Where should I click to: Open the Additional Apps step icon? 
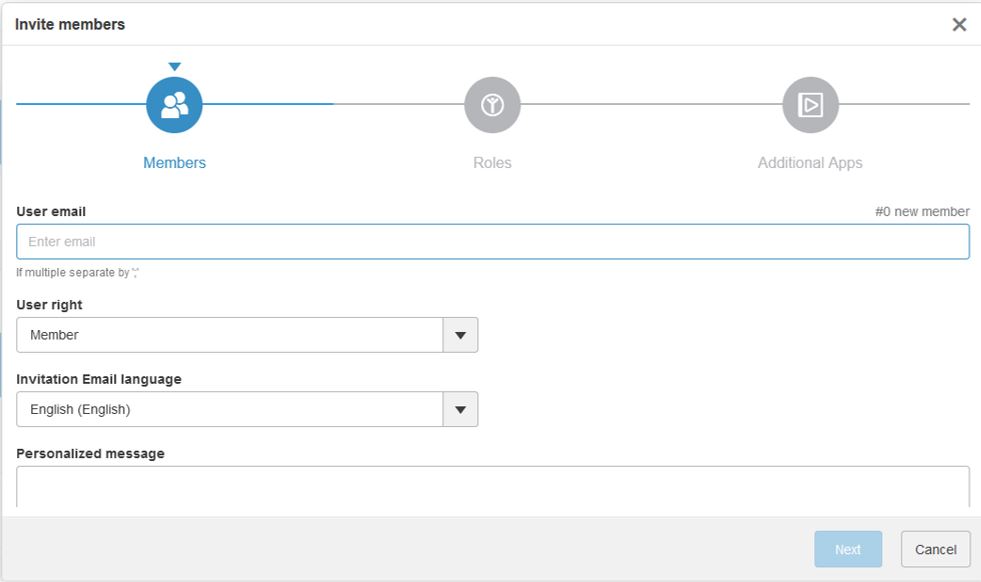[x=810, y=105]
